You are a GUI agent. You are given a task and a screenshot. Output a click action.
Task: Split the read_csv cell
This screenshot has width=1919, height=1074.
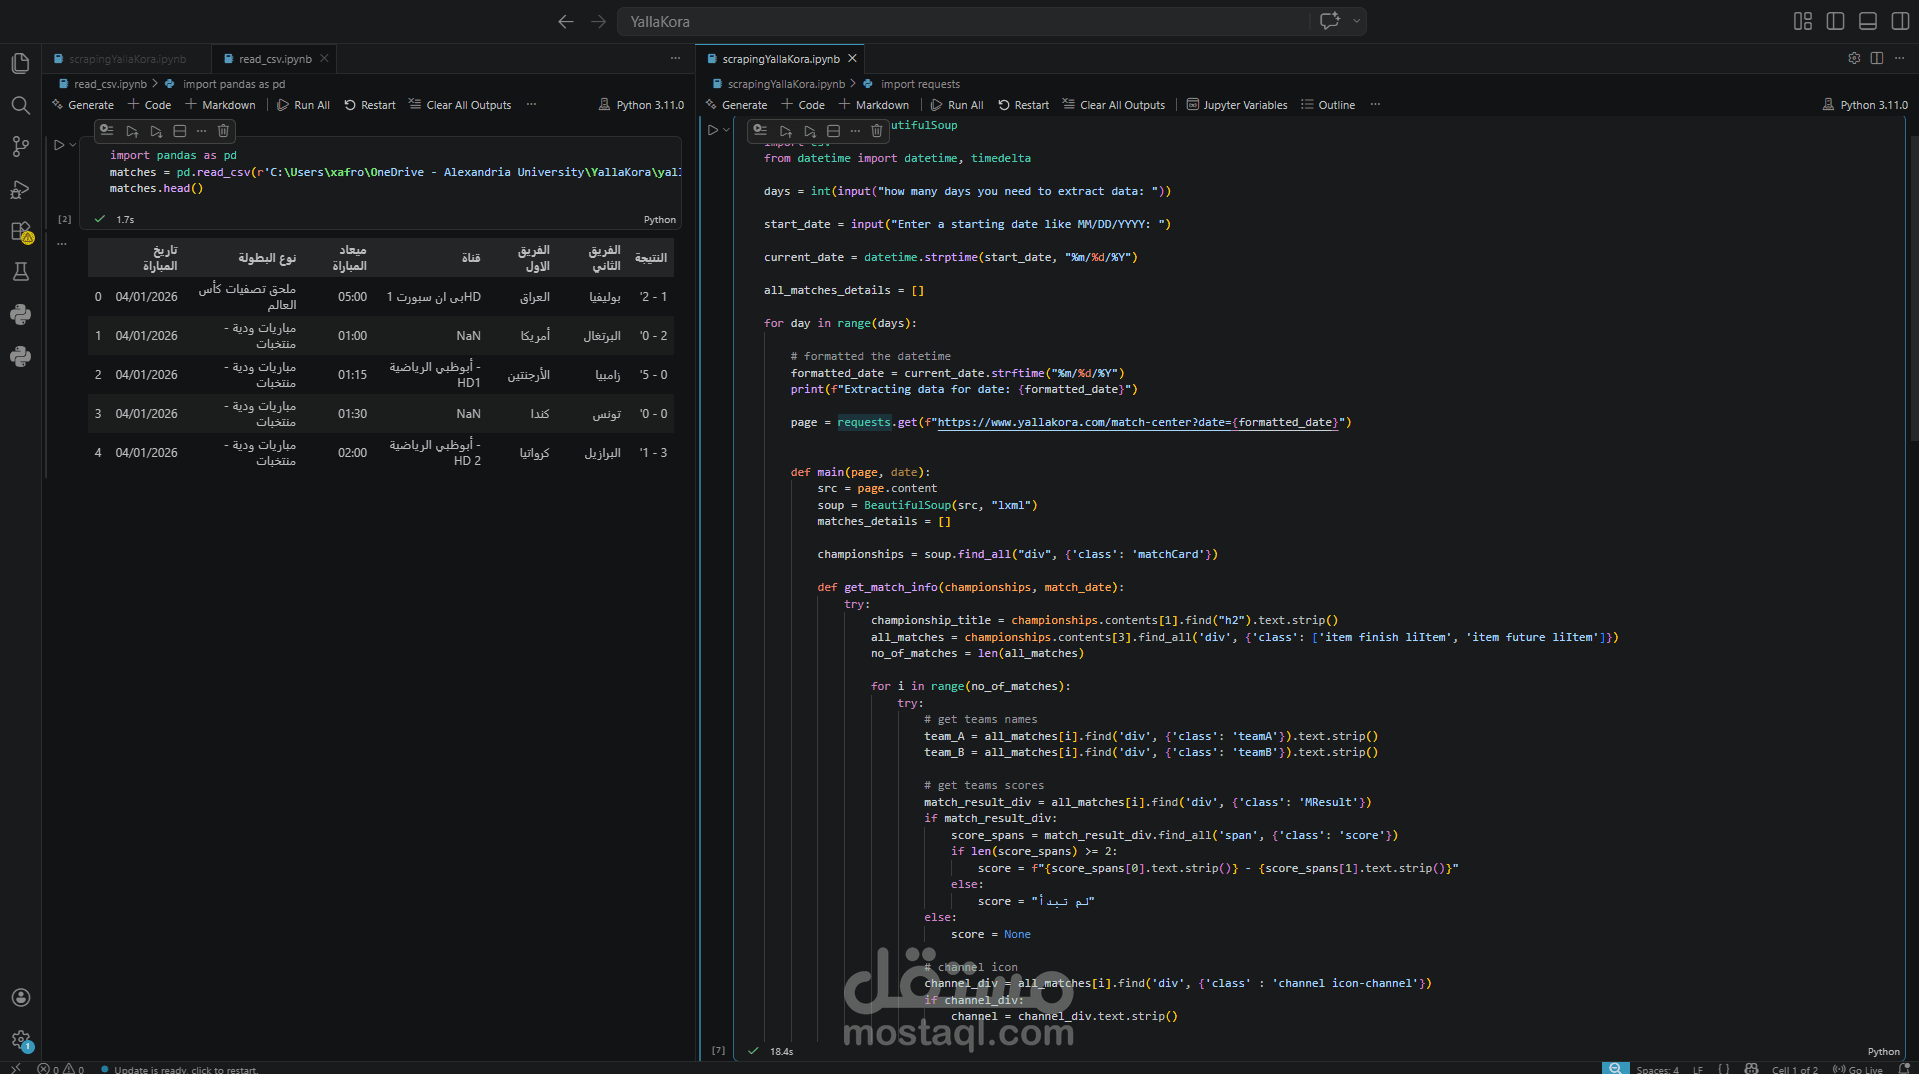(180, 131)
